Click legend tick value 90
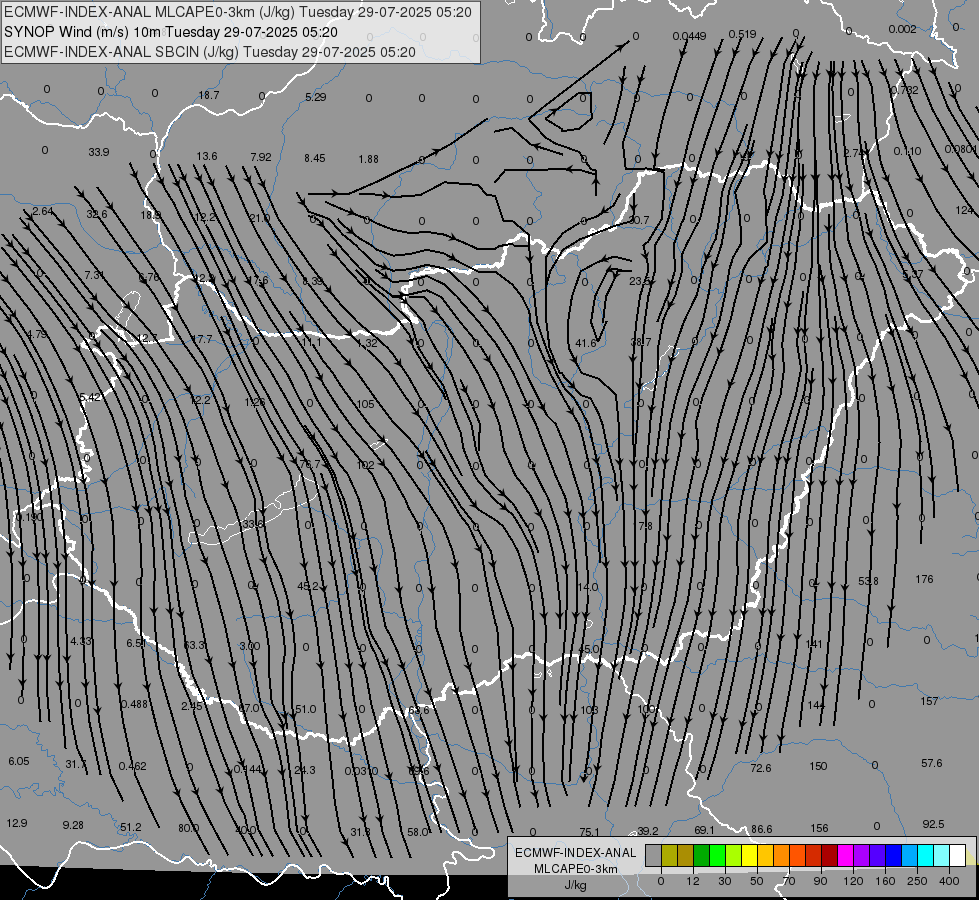The image size is (979, 900). [820, 881]
